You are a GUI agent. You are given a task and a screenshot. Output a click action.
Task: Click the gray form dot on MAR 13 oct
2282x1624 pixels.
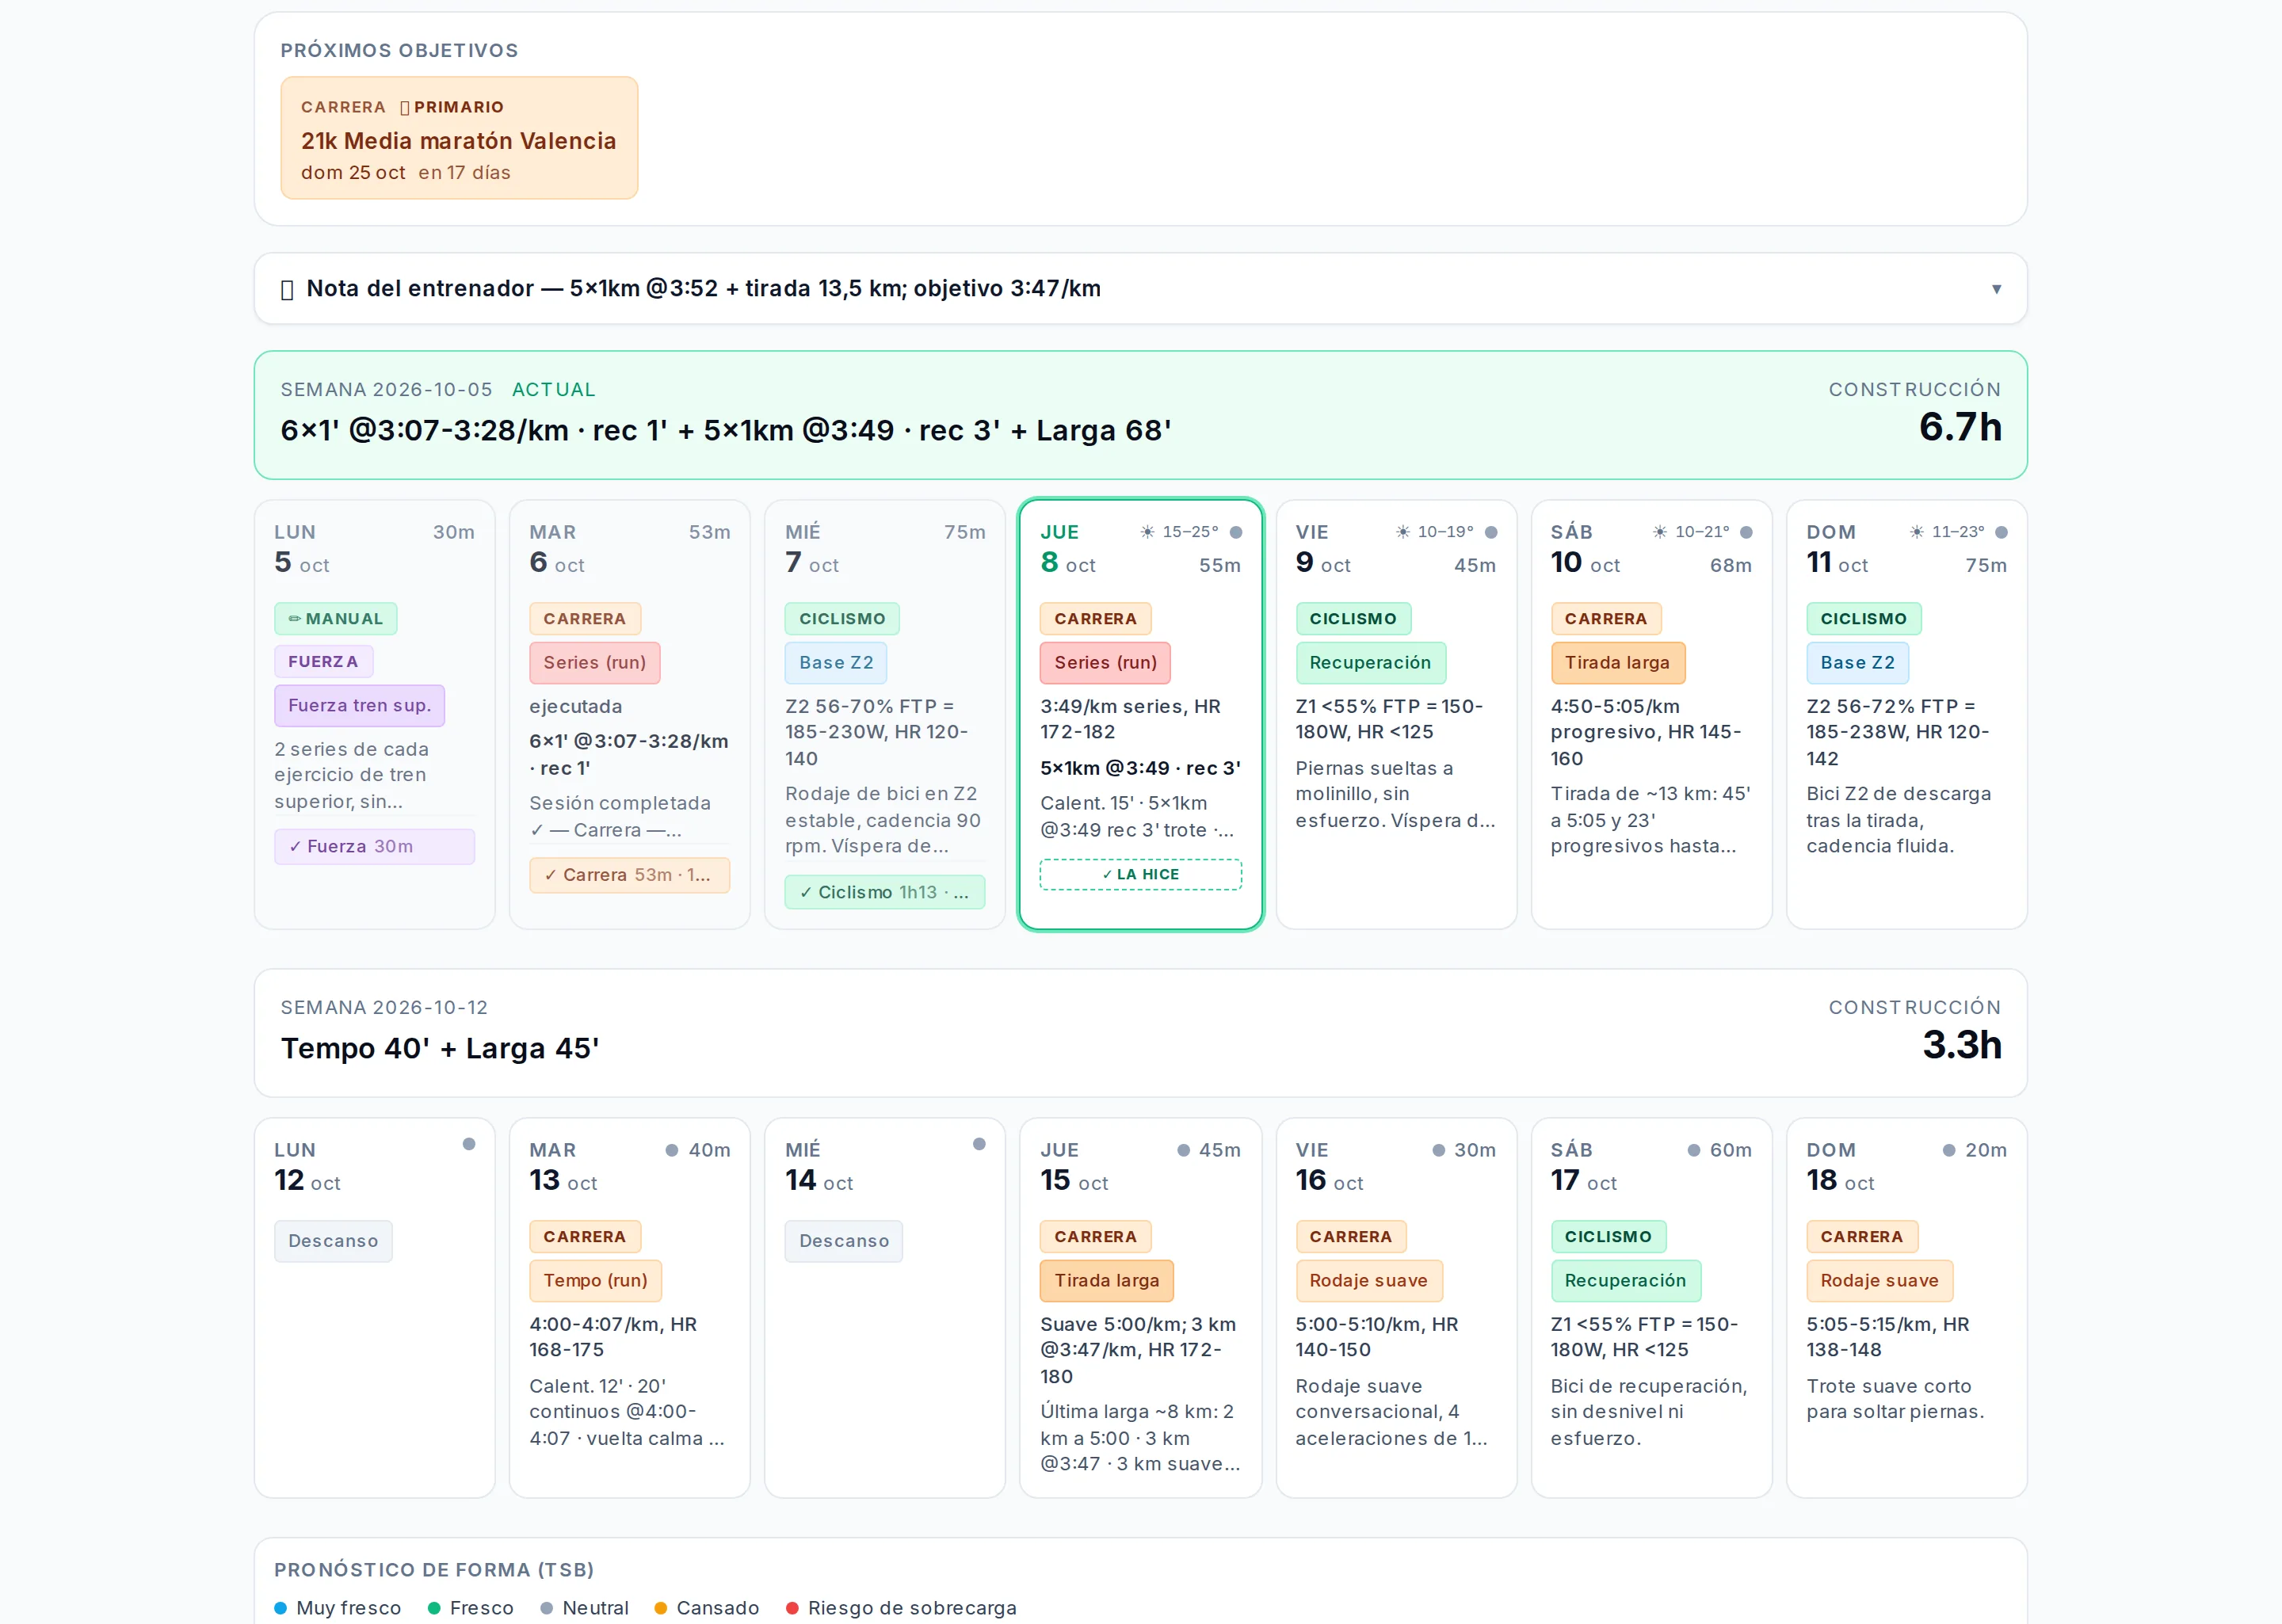672,1150
